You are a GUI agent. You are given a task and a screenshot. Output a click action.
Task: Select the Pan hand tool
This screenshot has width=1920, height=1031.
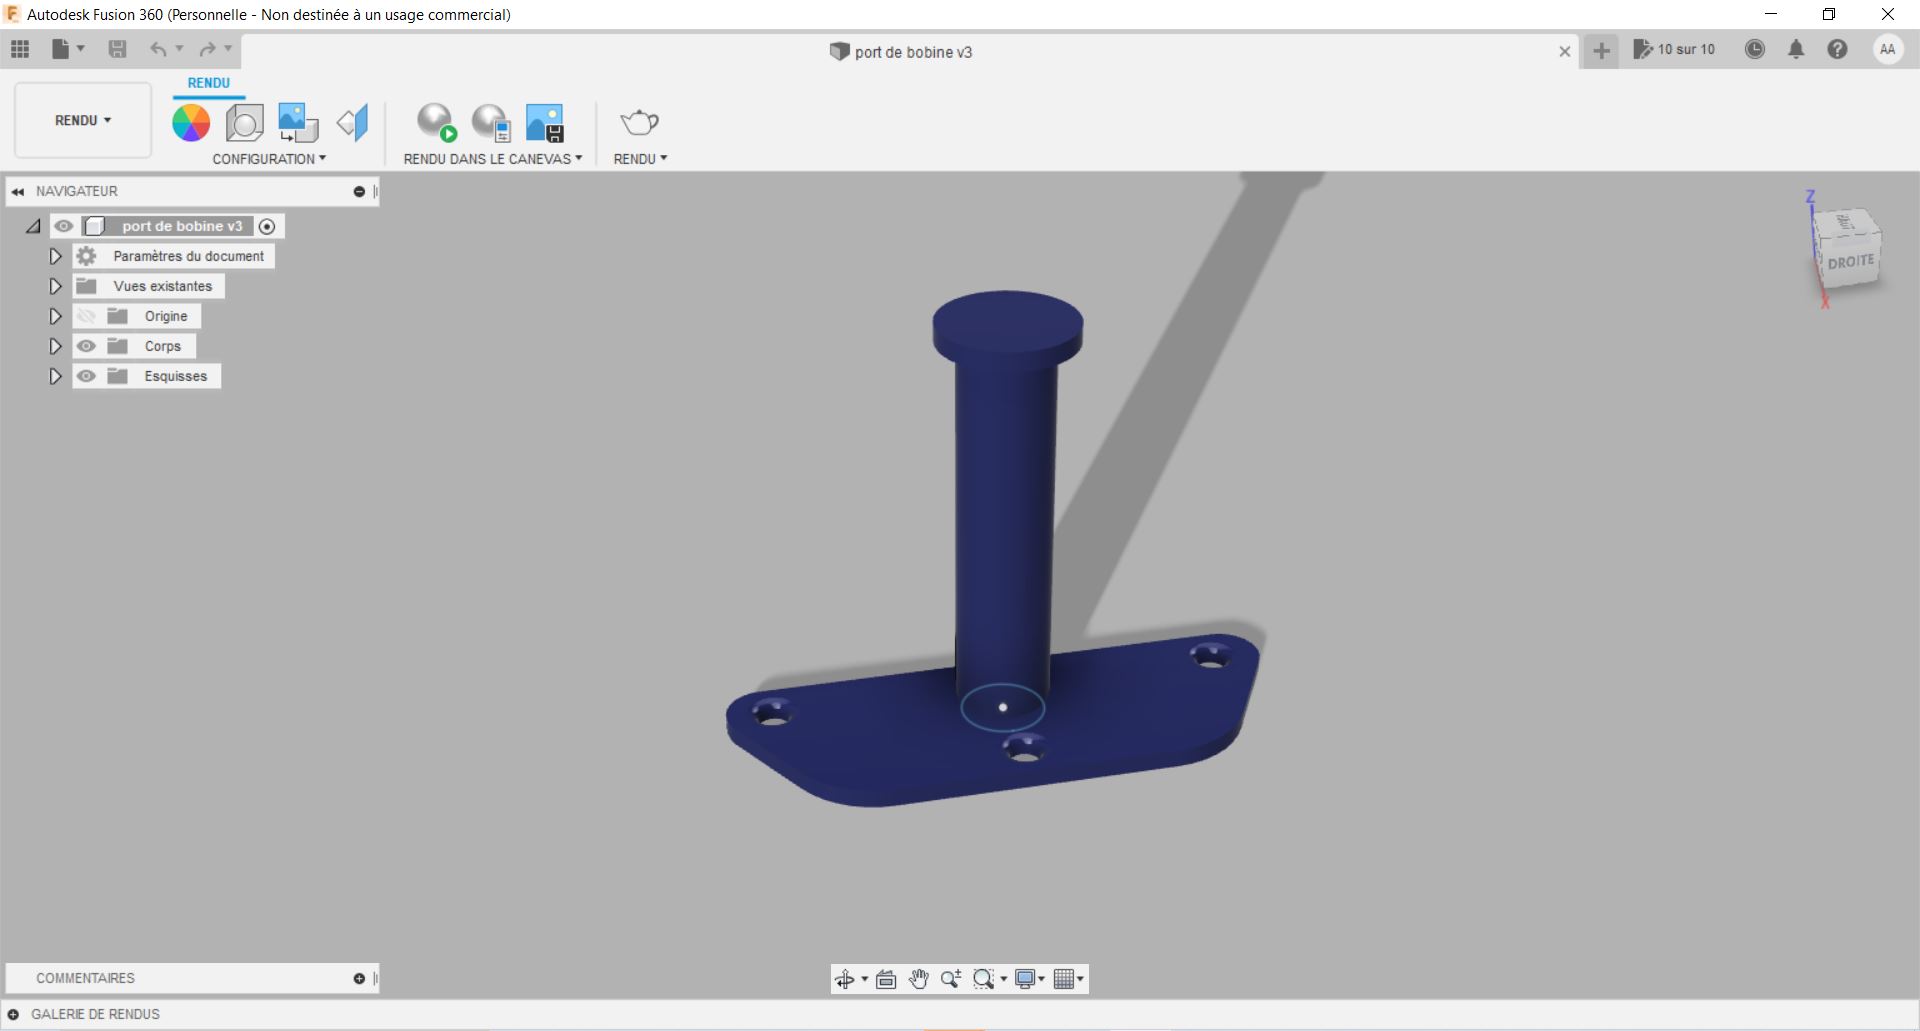click(x=918, y=979)
